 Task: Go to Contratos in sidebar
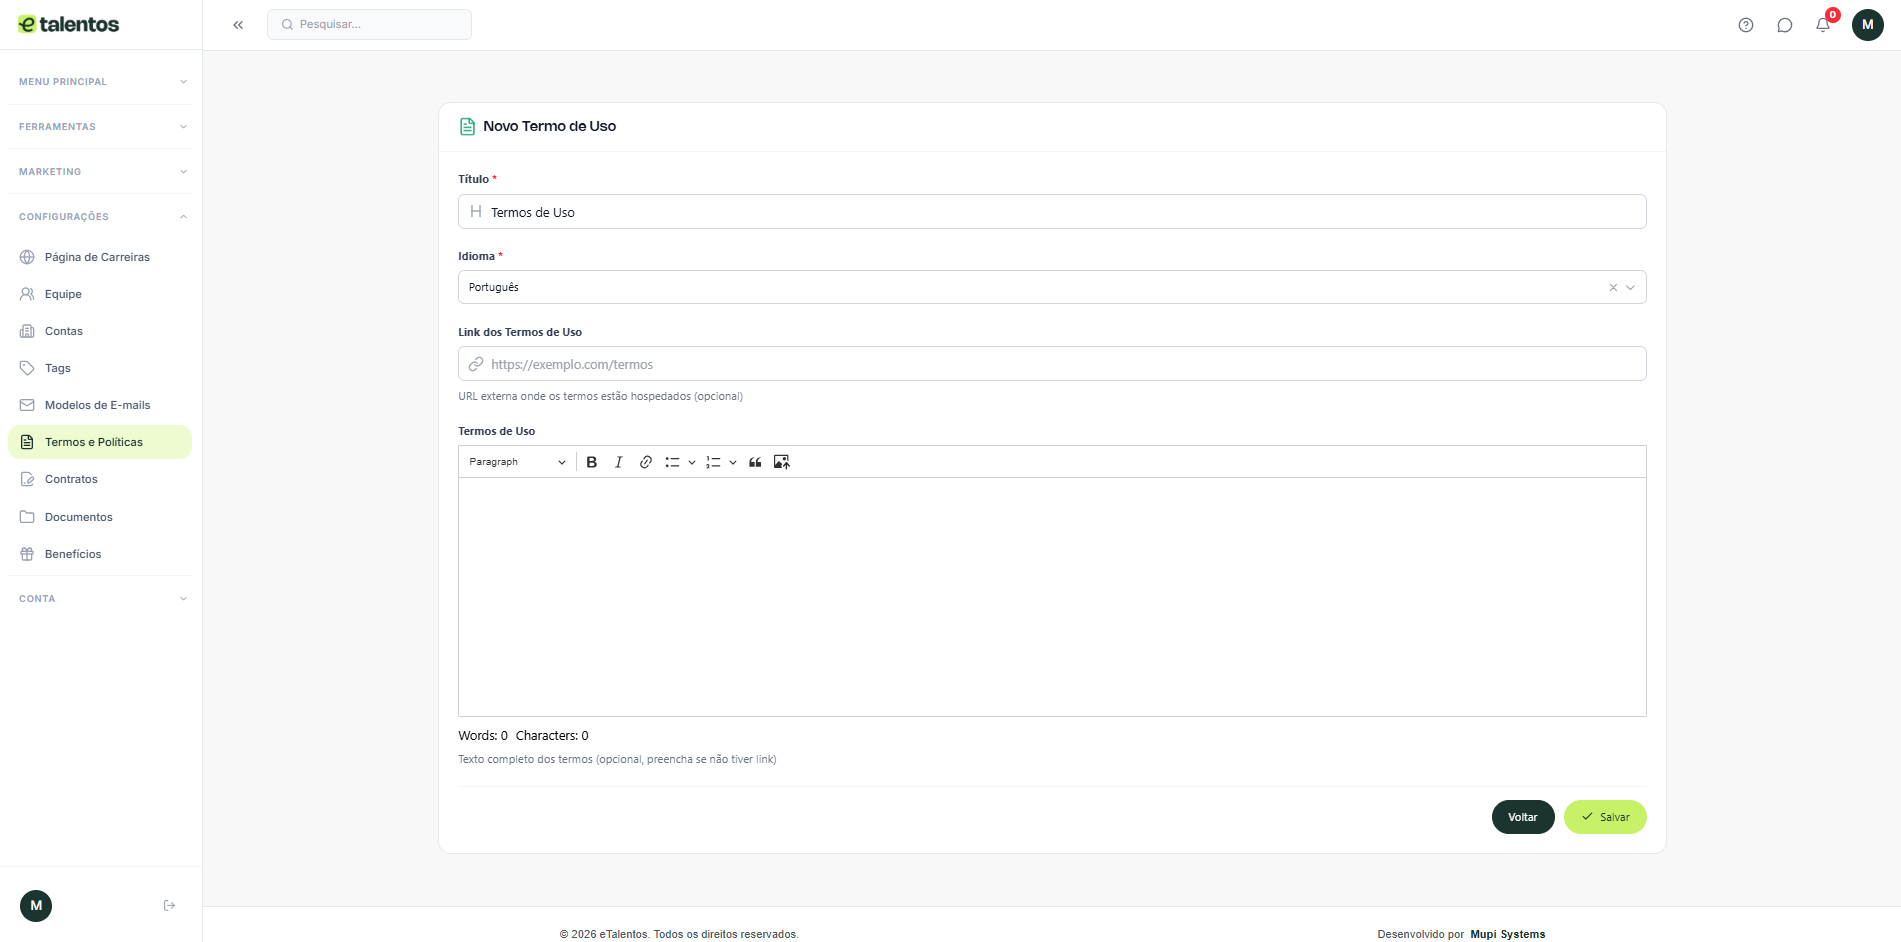pyautogui.click(x=71, y=479)
